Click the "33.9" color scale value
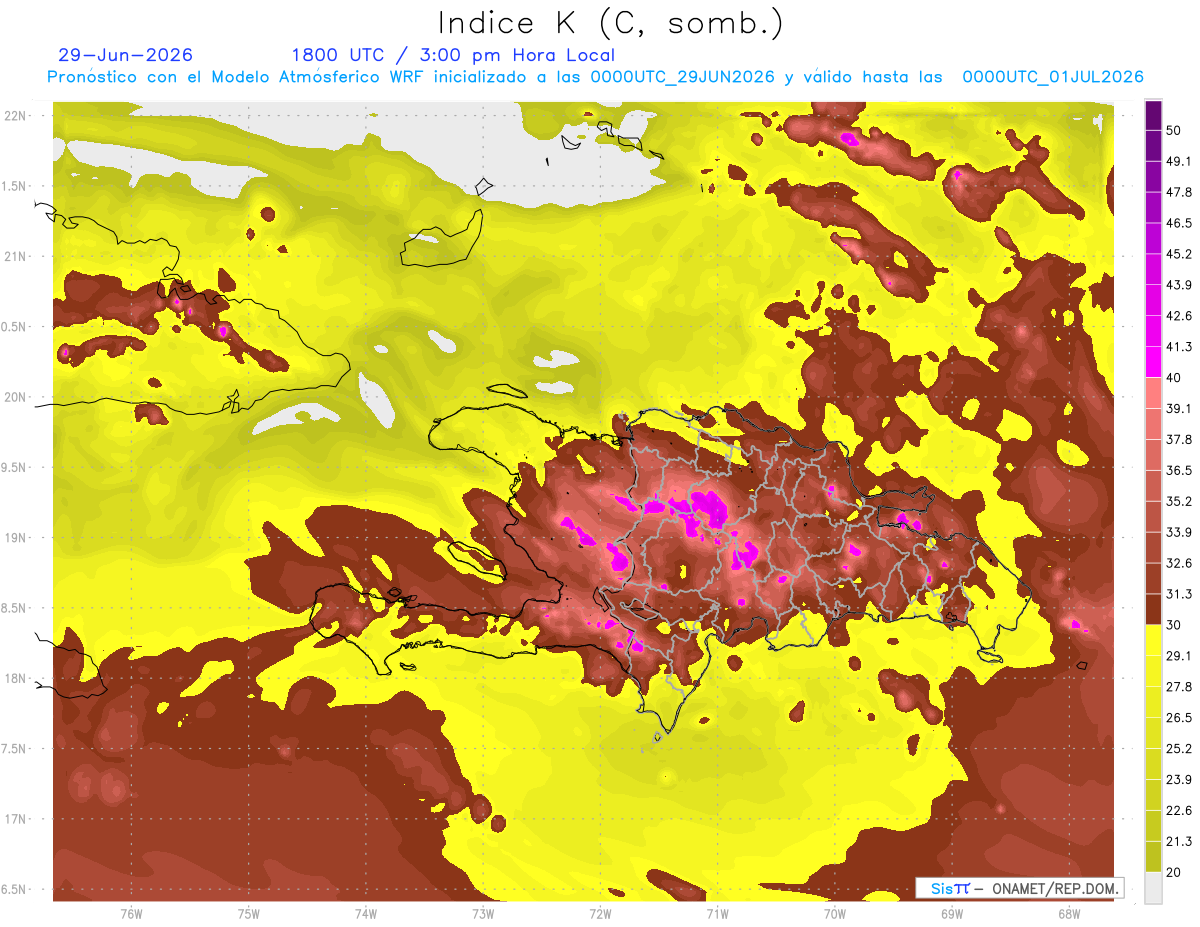The height and width of the screenshot is (927, 1200). tap(1178, 532)
